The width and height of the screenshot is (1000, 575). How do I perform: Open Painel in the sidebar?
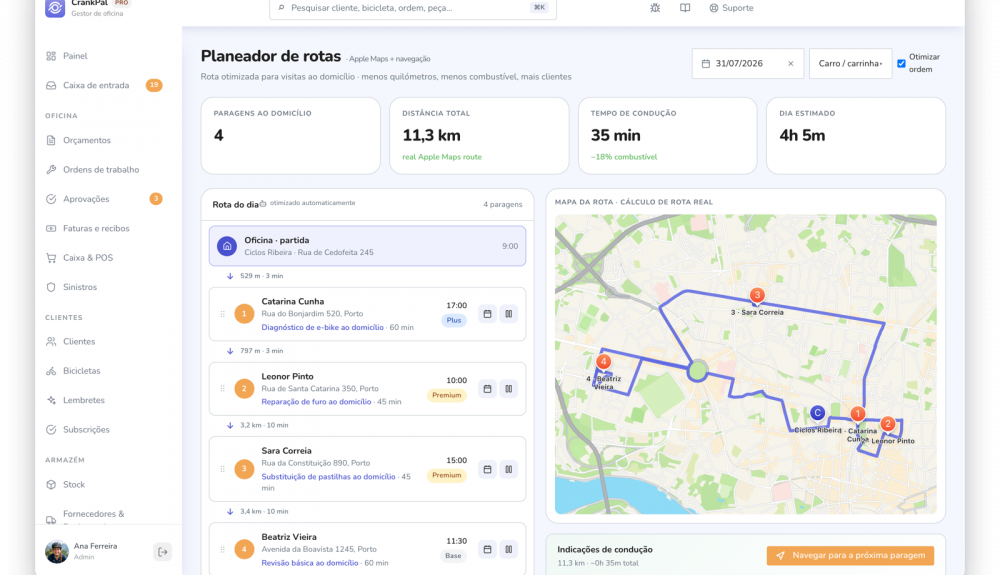75,56
